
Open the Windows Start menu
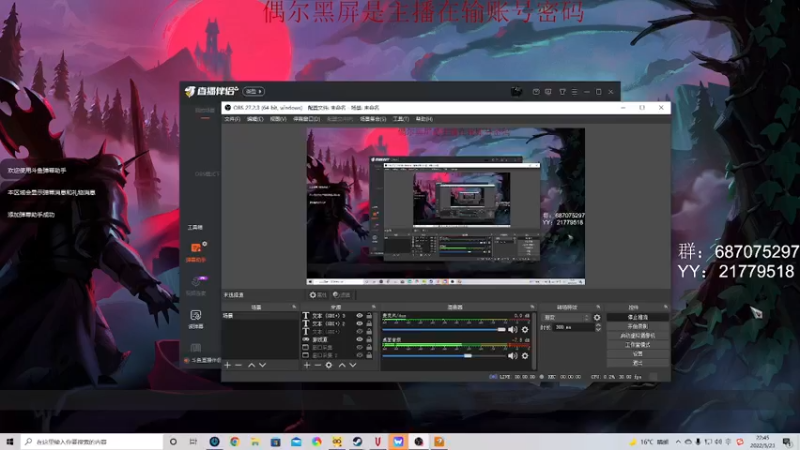pyautogui.click(x=9, y=442)
